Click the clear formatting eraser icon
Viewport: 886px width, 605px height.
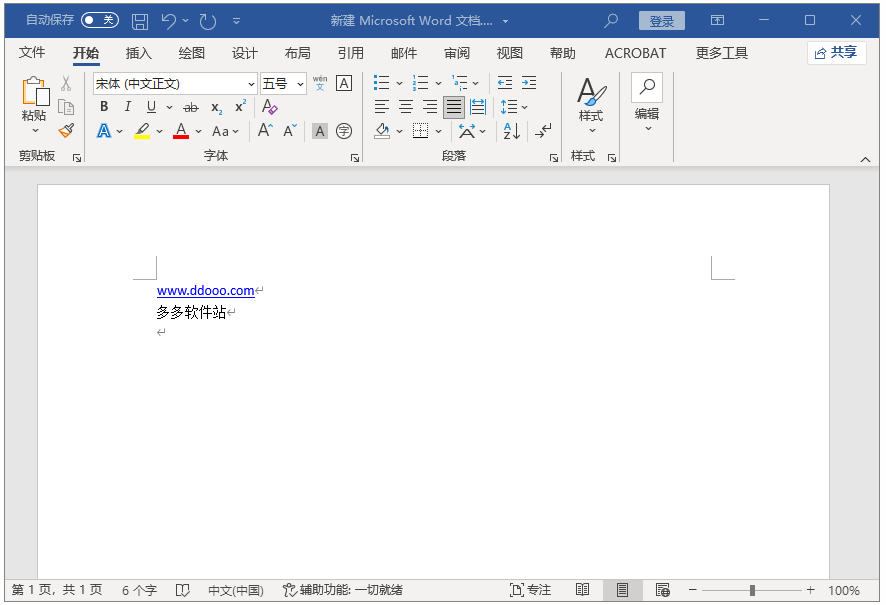point(269,107)
